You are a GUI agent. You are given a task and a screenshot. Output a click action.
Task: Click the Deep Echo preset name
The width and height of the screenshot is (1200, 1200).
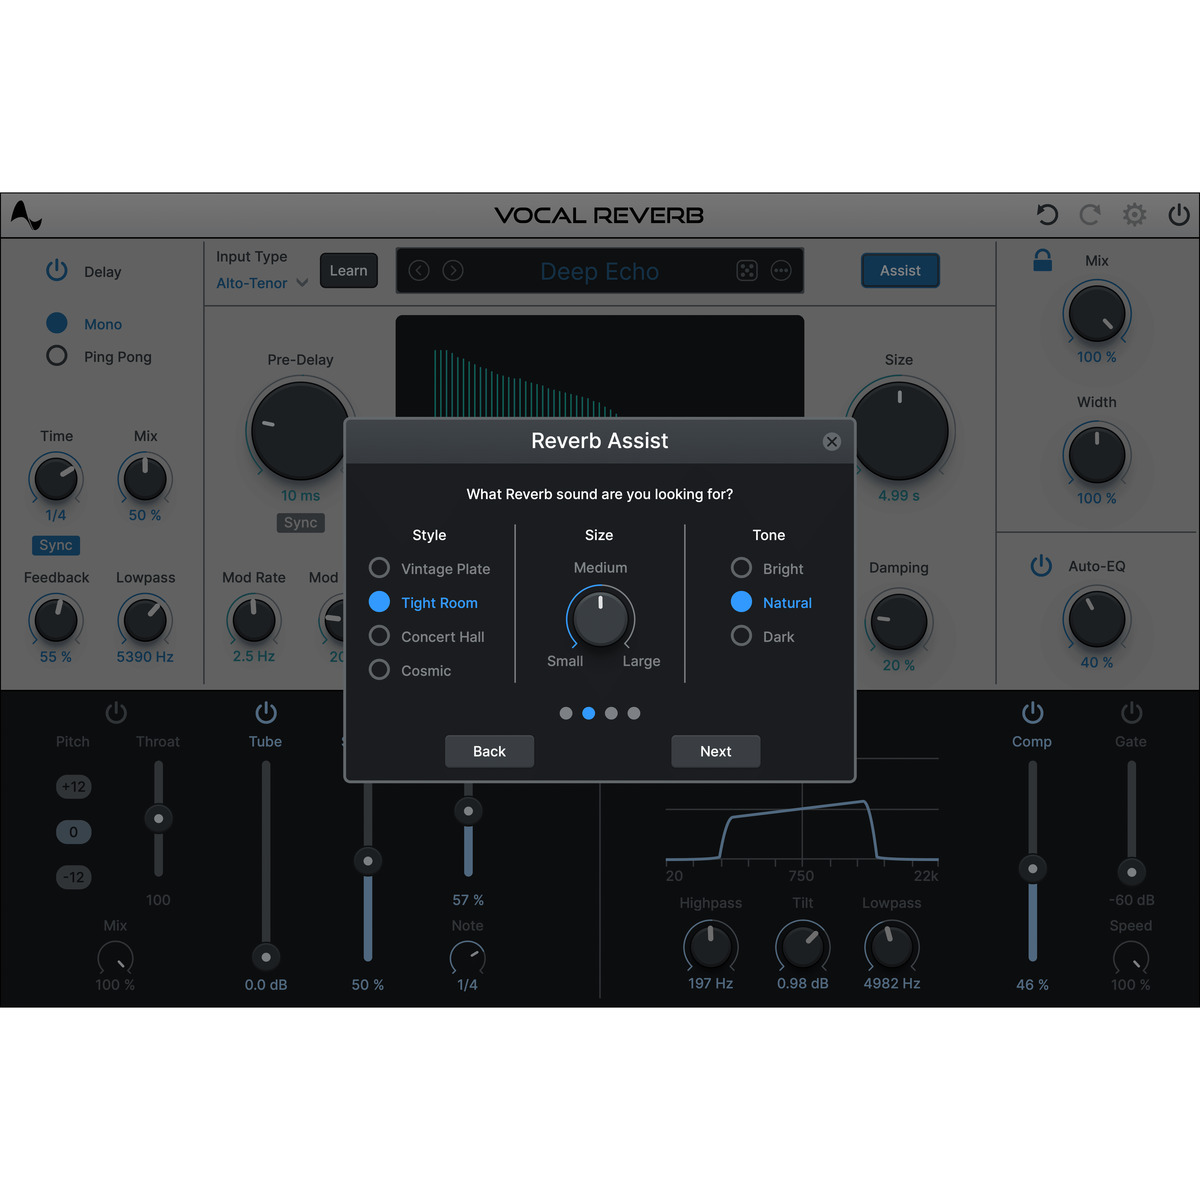coord(599,271)
